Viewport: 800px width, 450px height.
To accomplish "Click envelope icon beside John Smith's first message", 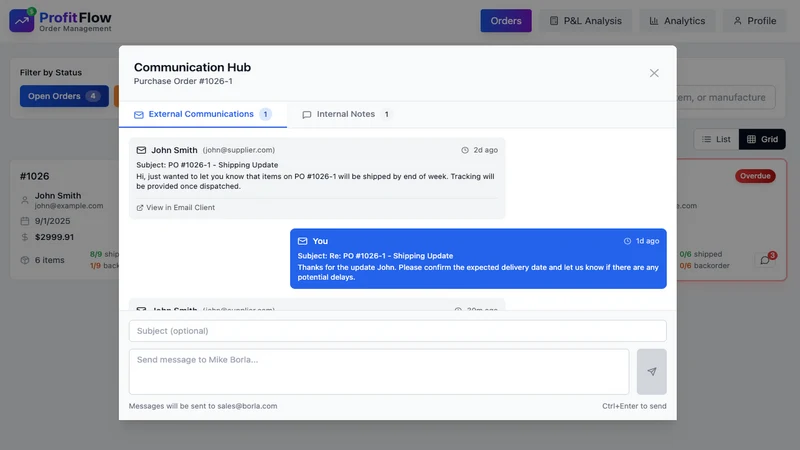I will pos(141,150).
